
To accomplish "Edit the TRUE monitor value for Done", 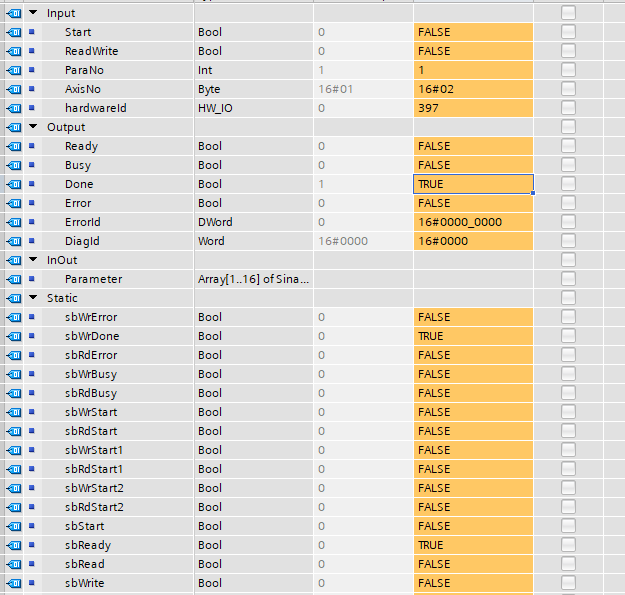I will (x=472, y=184).
